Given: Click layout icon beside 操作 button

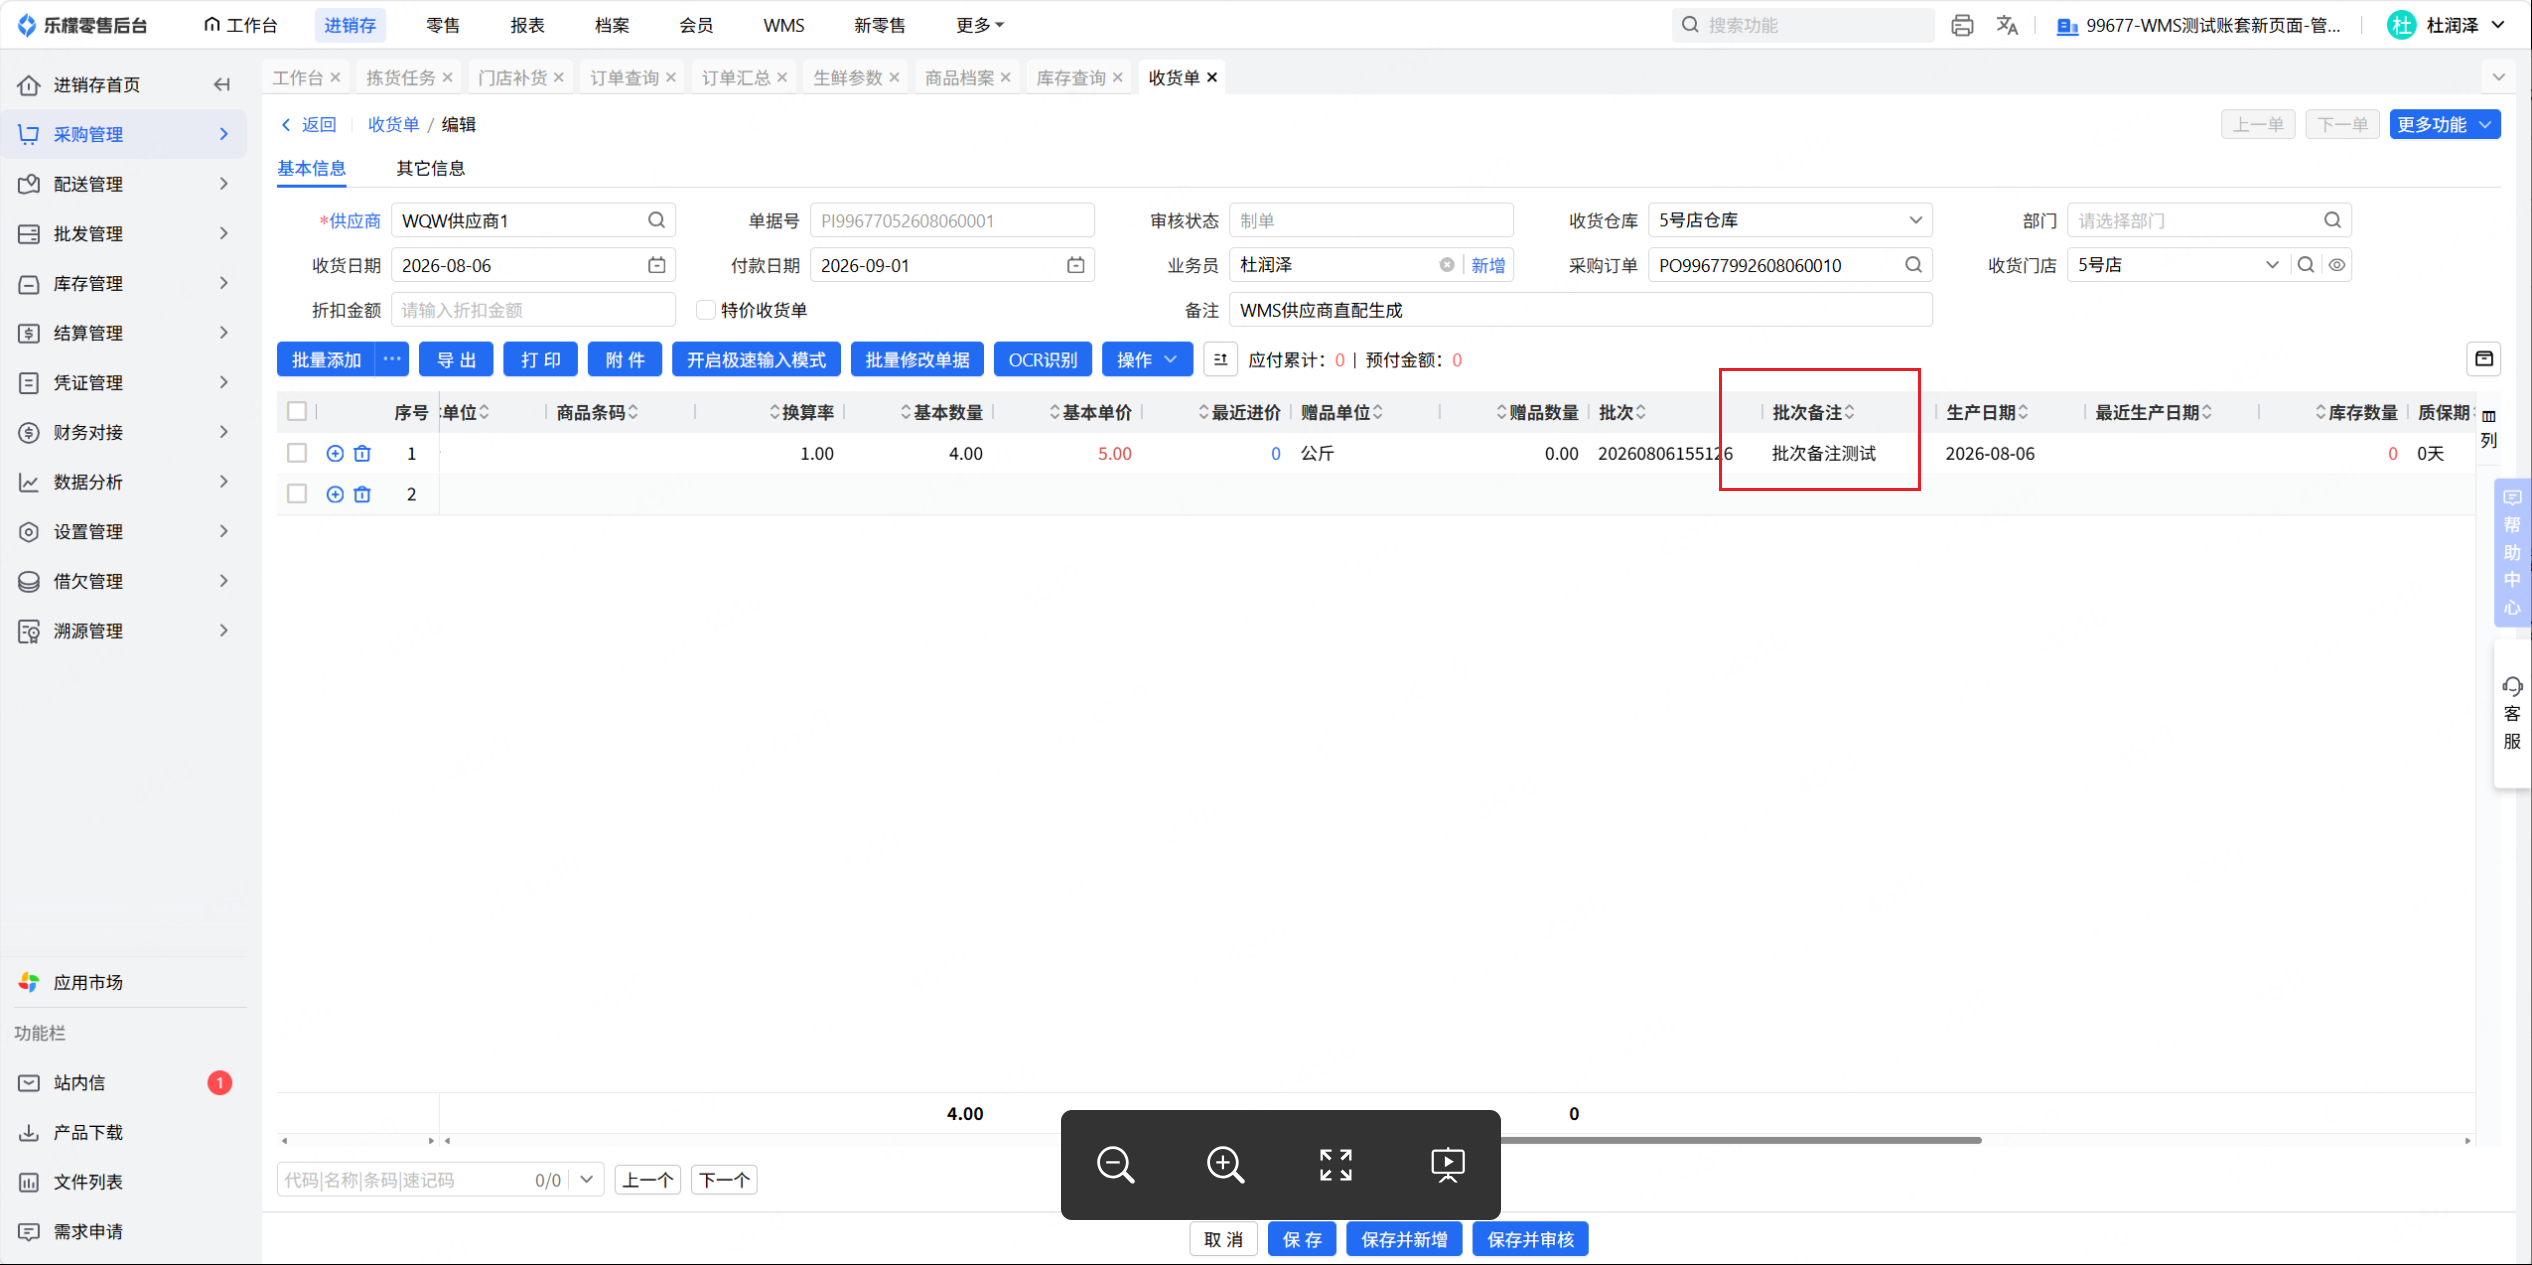Looking at the screenshot, I should click(1220, 360).
